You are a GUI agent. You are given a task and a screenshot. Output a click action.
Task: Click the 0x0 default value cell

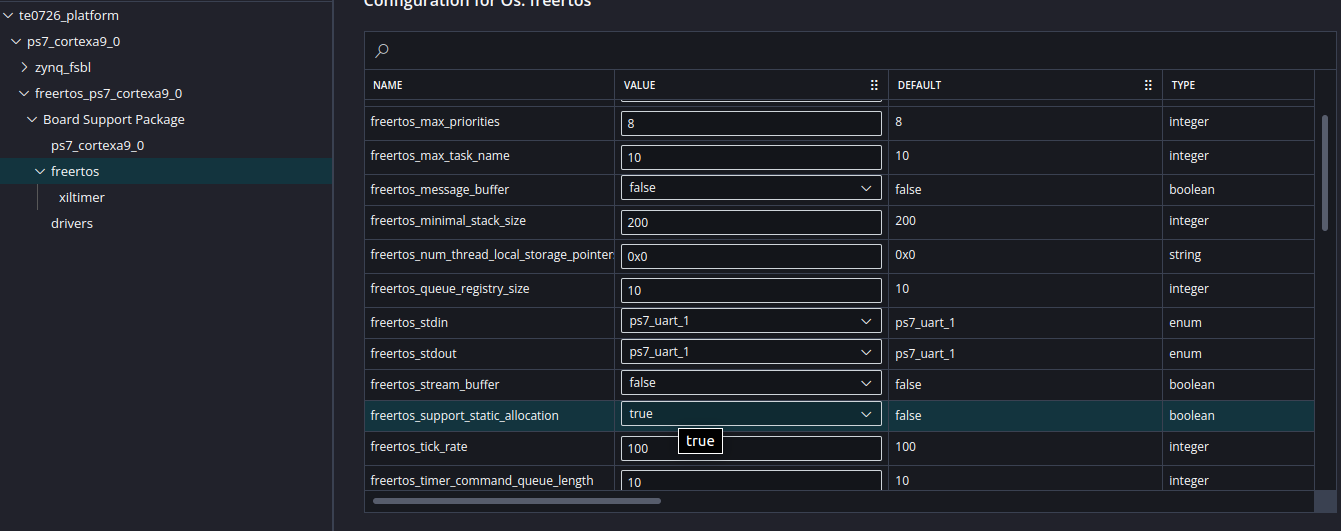pos(1025,255)
